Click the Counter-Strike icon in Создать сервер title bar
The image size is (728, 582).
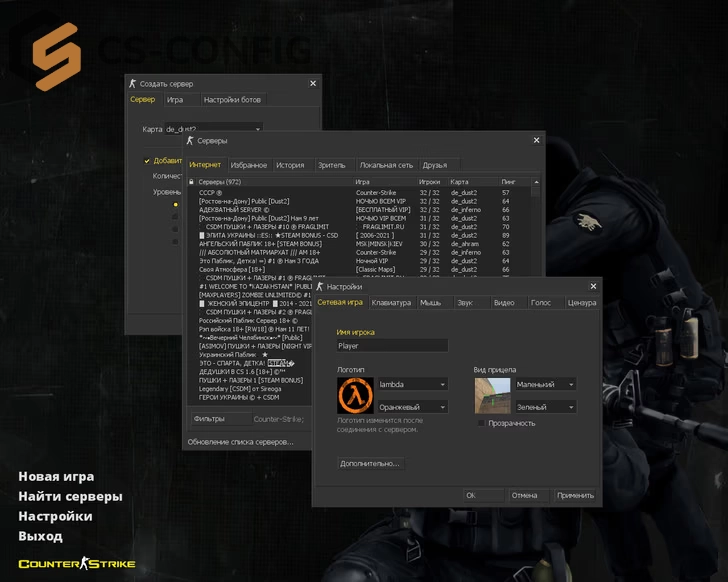click(132, 84)
